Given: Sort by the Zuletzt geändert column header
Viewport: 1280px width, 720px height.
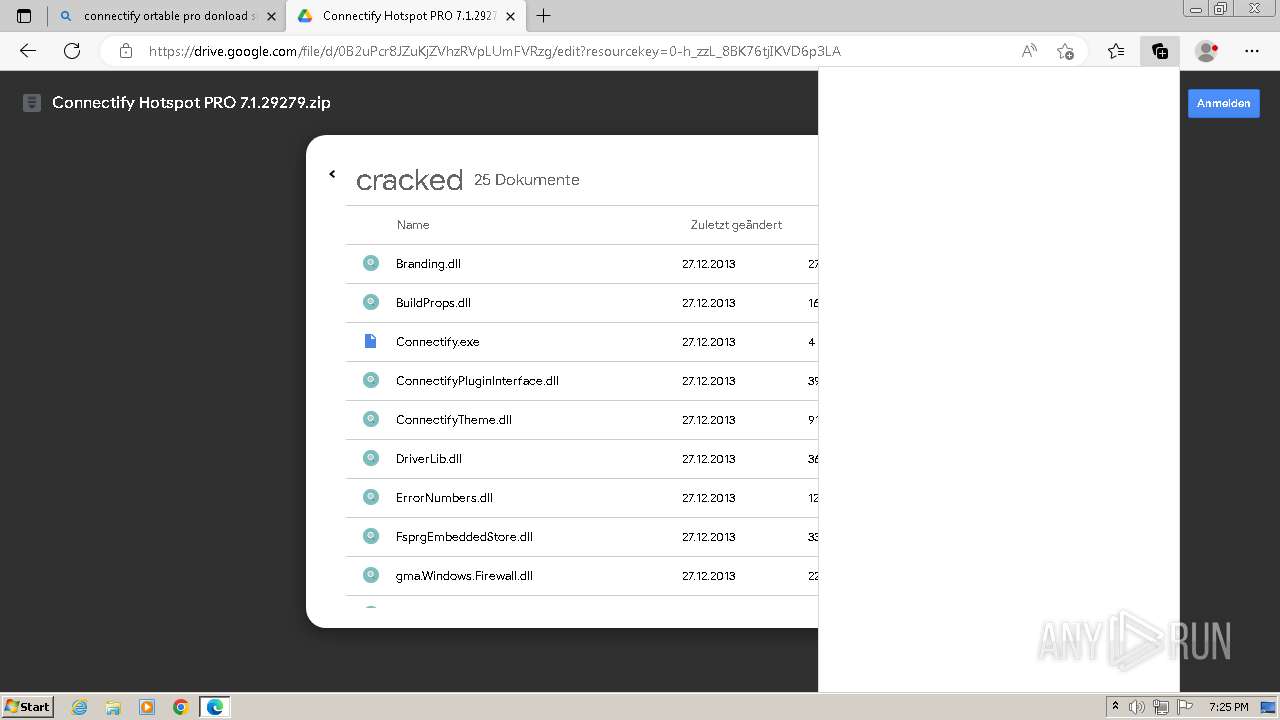Looking at the screenshot, I should pos(736,225).
